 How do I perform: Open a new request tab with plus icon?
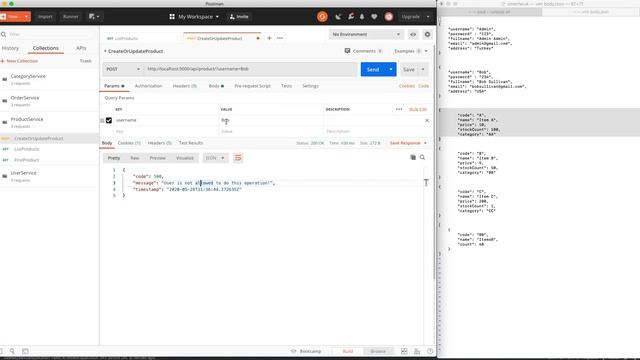click(x=269, y=38)
